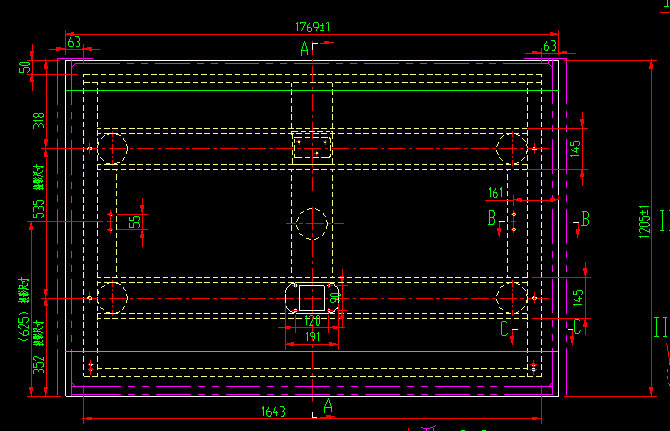Select the 161 dimension text

click(495, 192)
